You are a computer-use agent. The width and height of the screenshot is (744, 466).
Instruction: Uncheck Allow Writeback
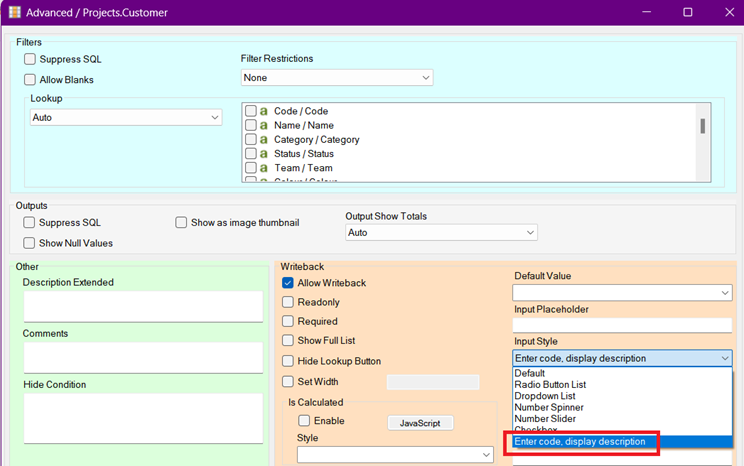coord(288,283)
